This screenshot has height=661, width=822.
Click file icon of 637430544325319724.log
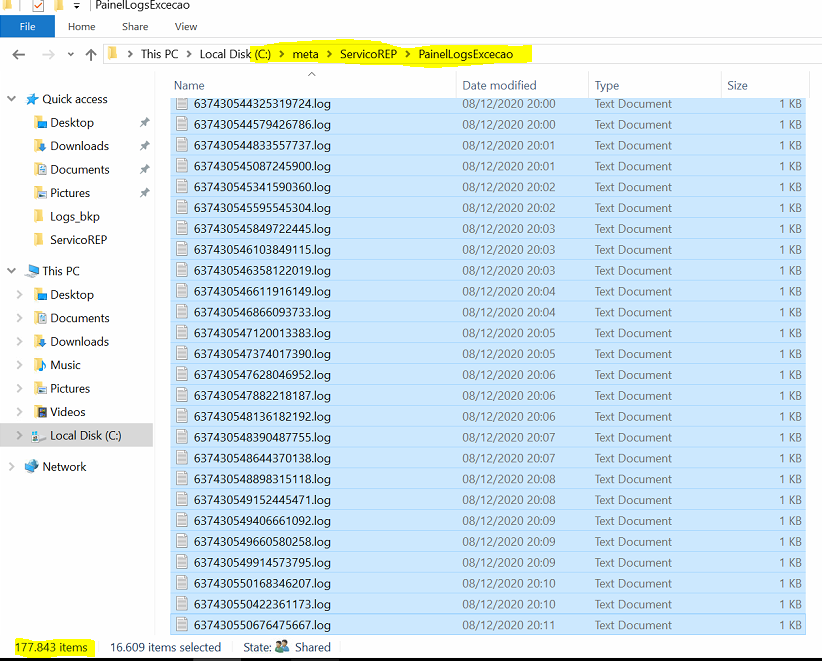click(x=182, y=104)
